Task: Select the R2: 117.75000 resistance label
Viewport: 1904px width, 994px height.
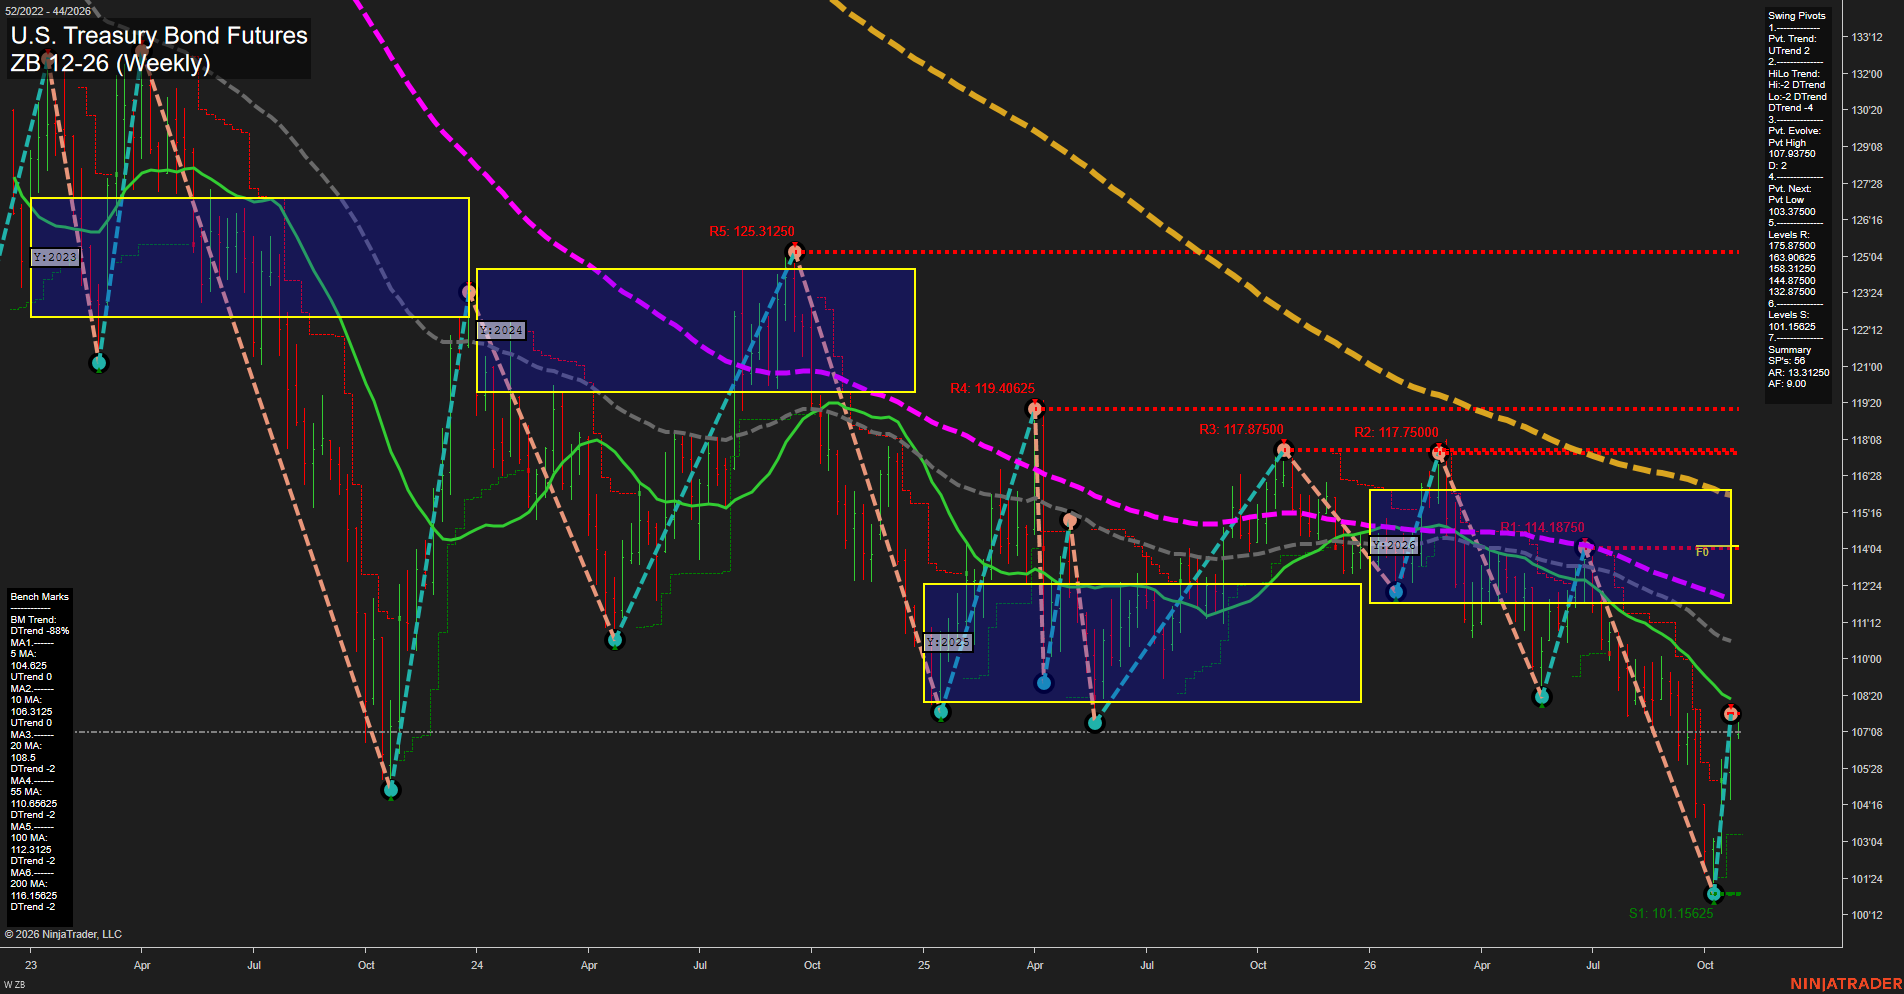Action: (1396, 432)
